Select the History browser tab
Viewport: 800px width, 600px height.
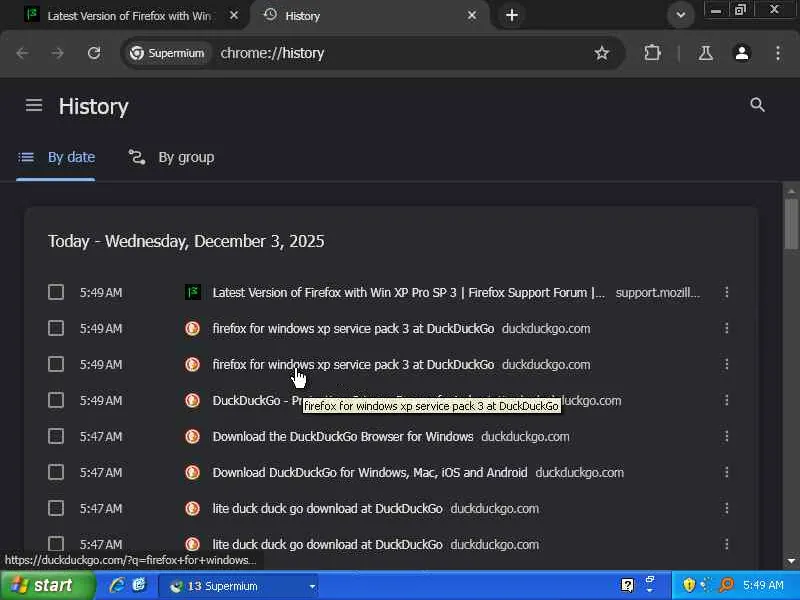(x=370, y=16)
